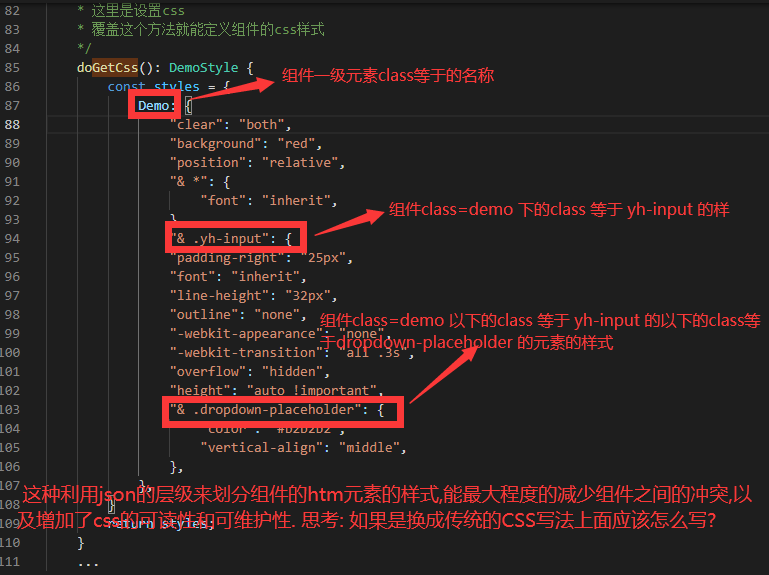Select the "& .dropdown-placeholder" selector key

pyautogui.click(x=273, y=410)
